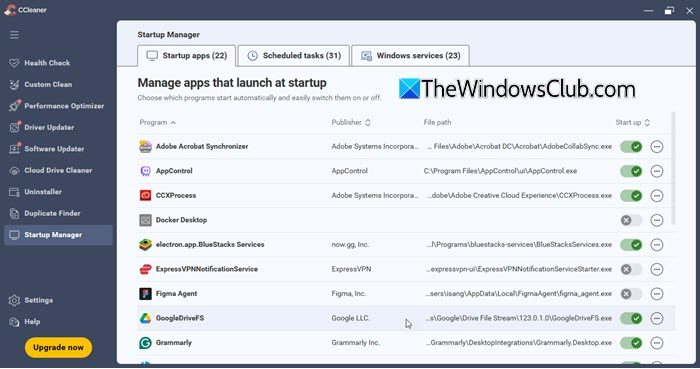Open more options for AppControl

pyautogui.click(x=657, y=171)
